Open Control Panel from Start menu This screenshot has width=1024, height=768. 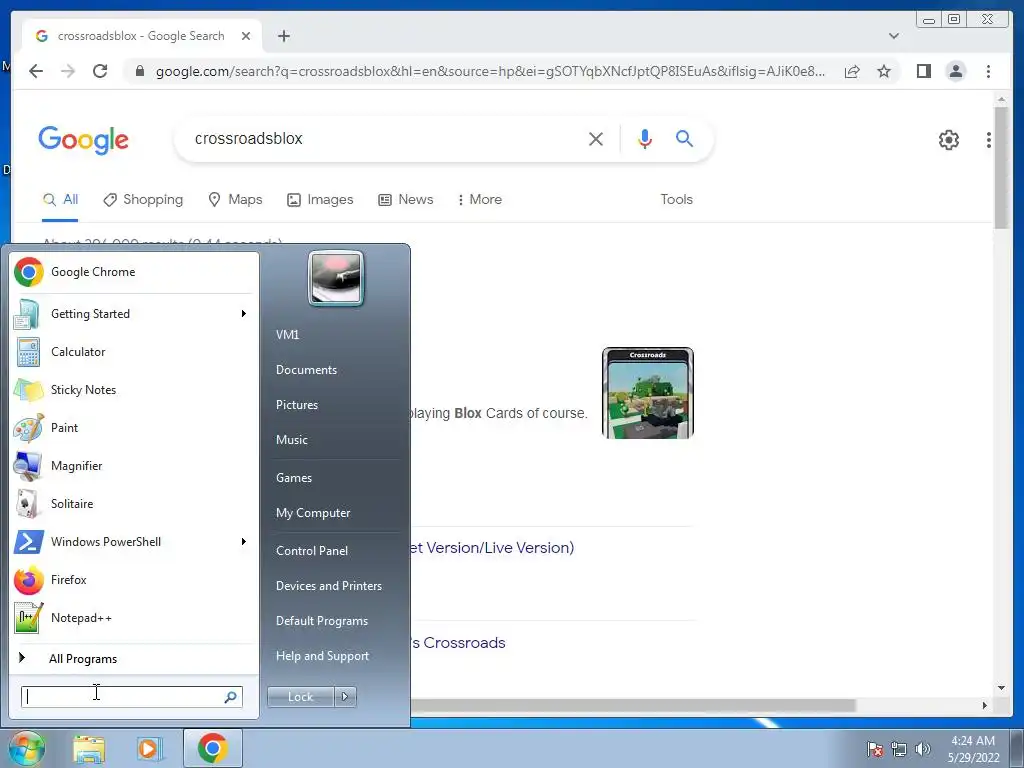pos(312,551)
